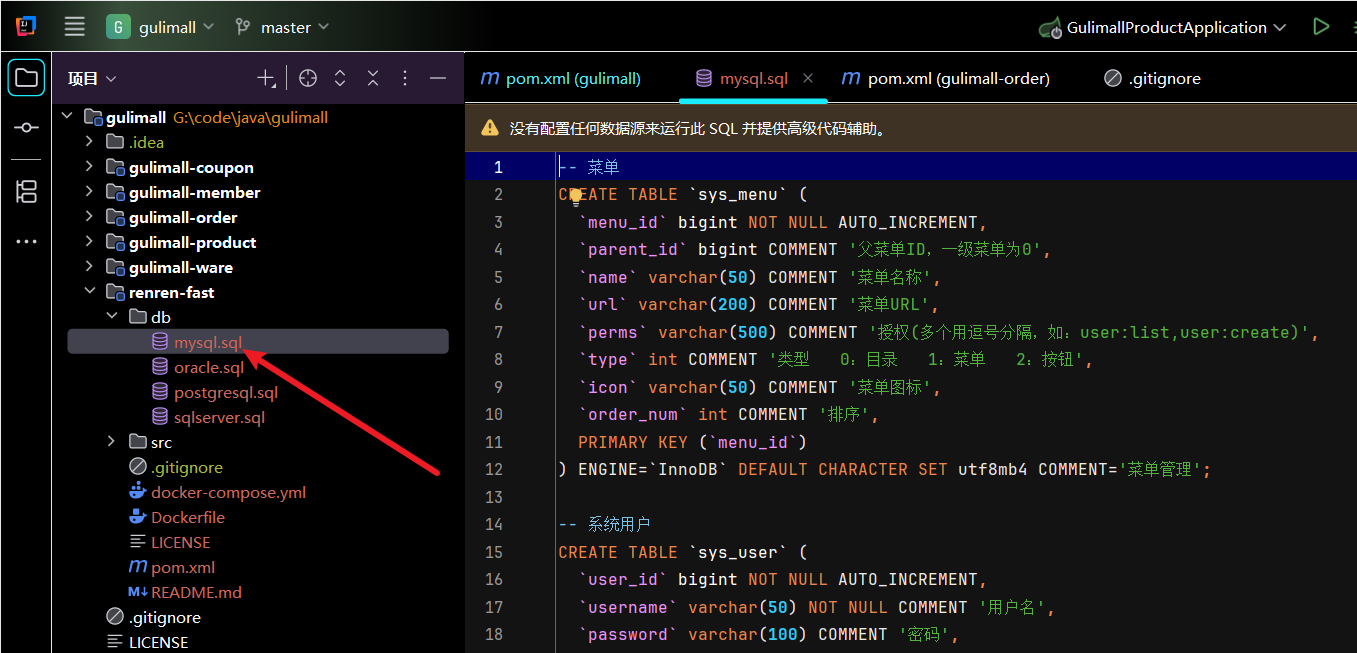The height and width of the screenshot is (653, 1357).
Task: Switch to pom.xml (gulimall-order) tab
Action: (946, 78)
